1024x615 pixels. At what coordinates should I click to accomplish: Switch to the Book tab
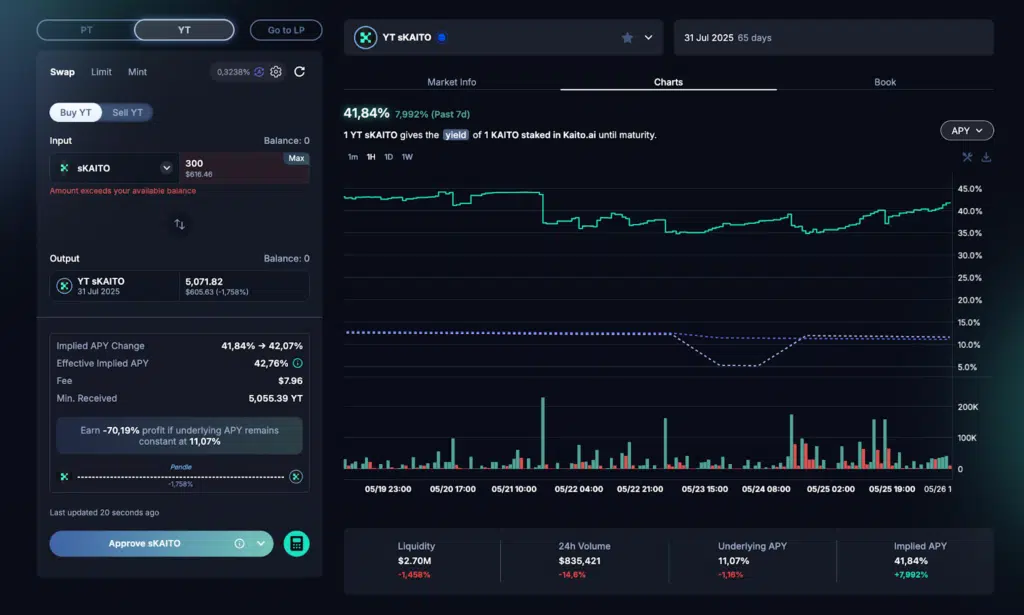coord(885,82)
